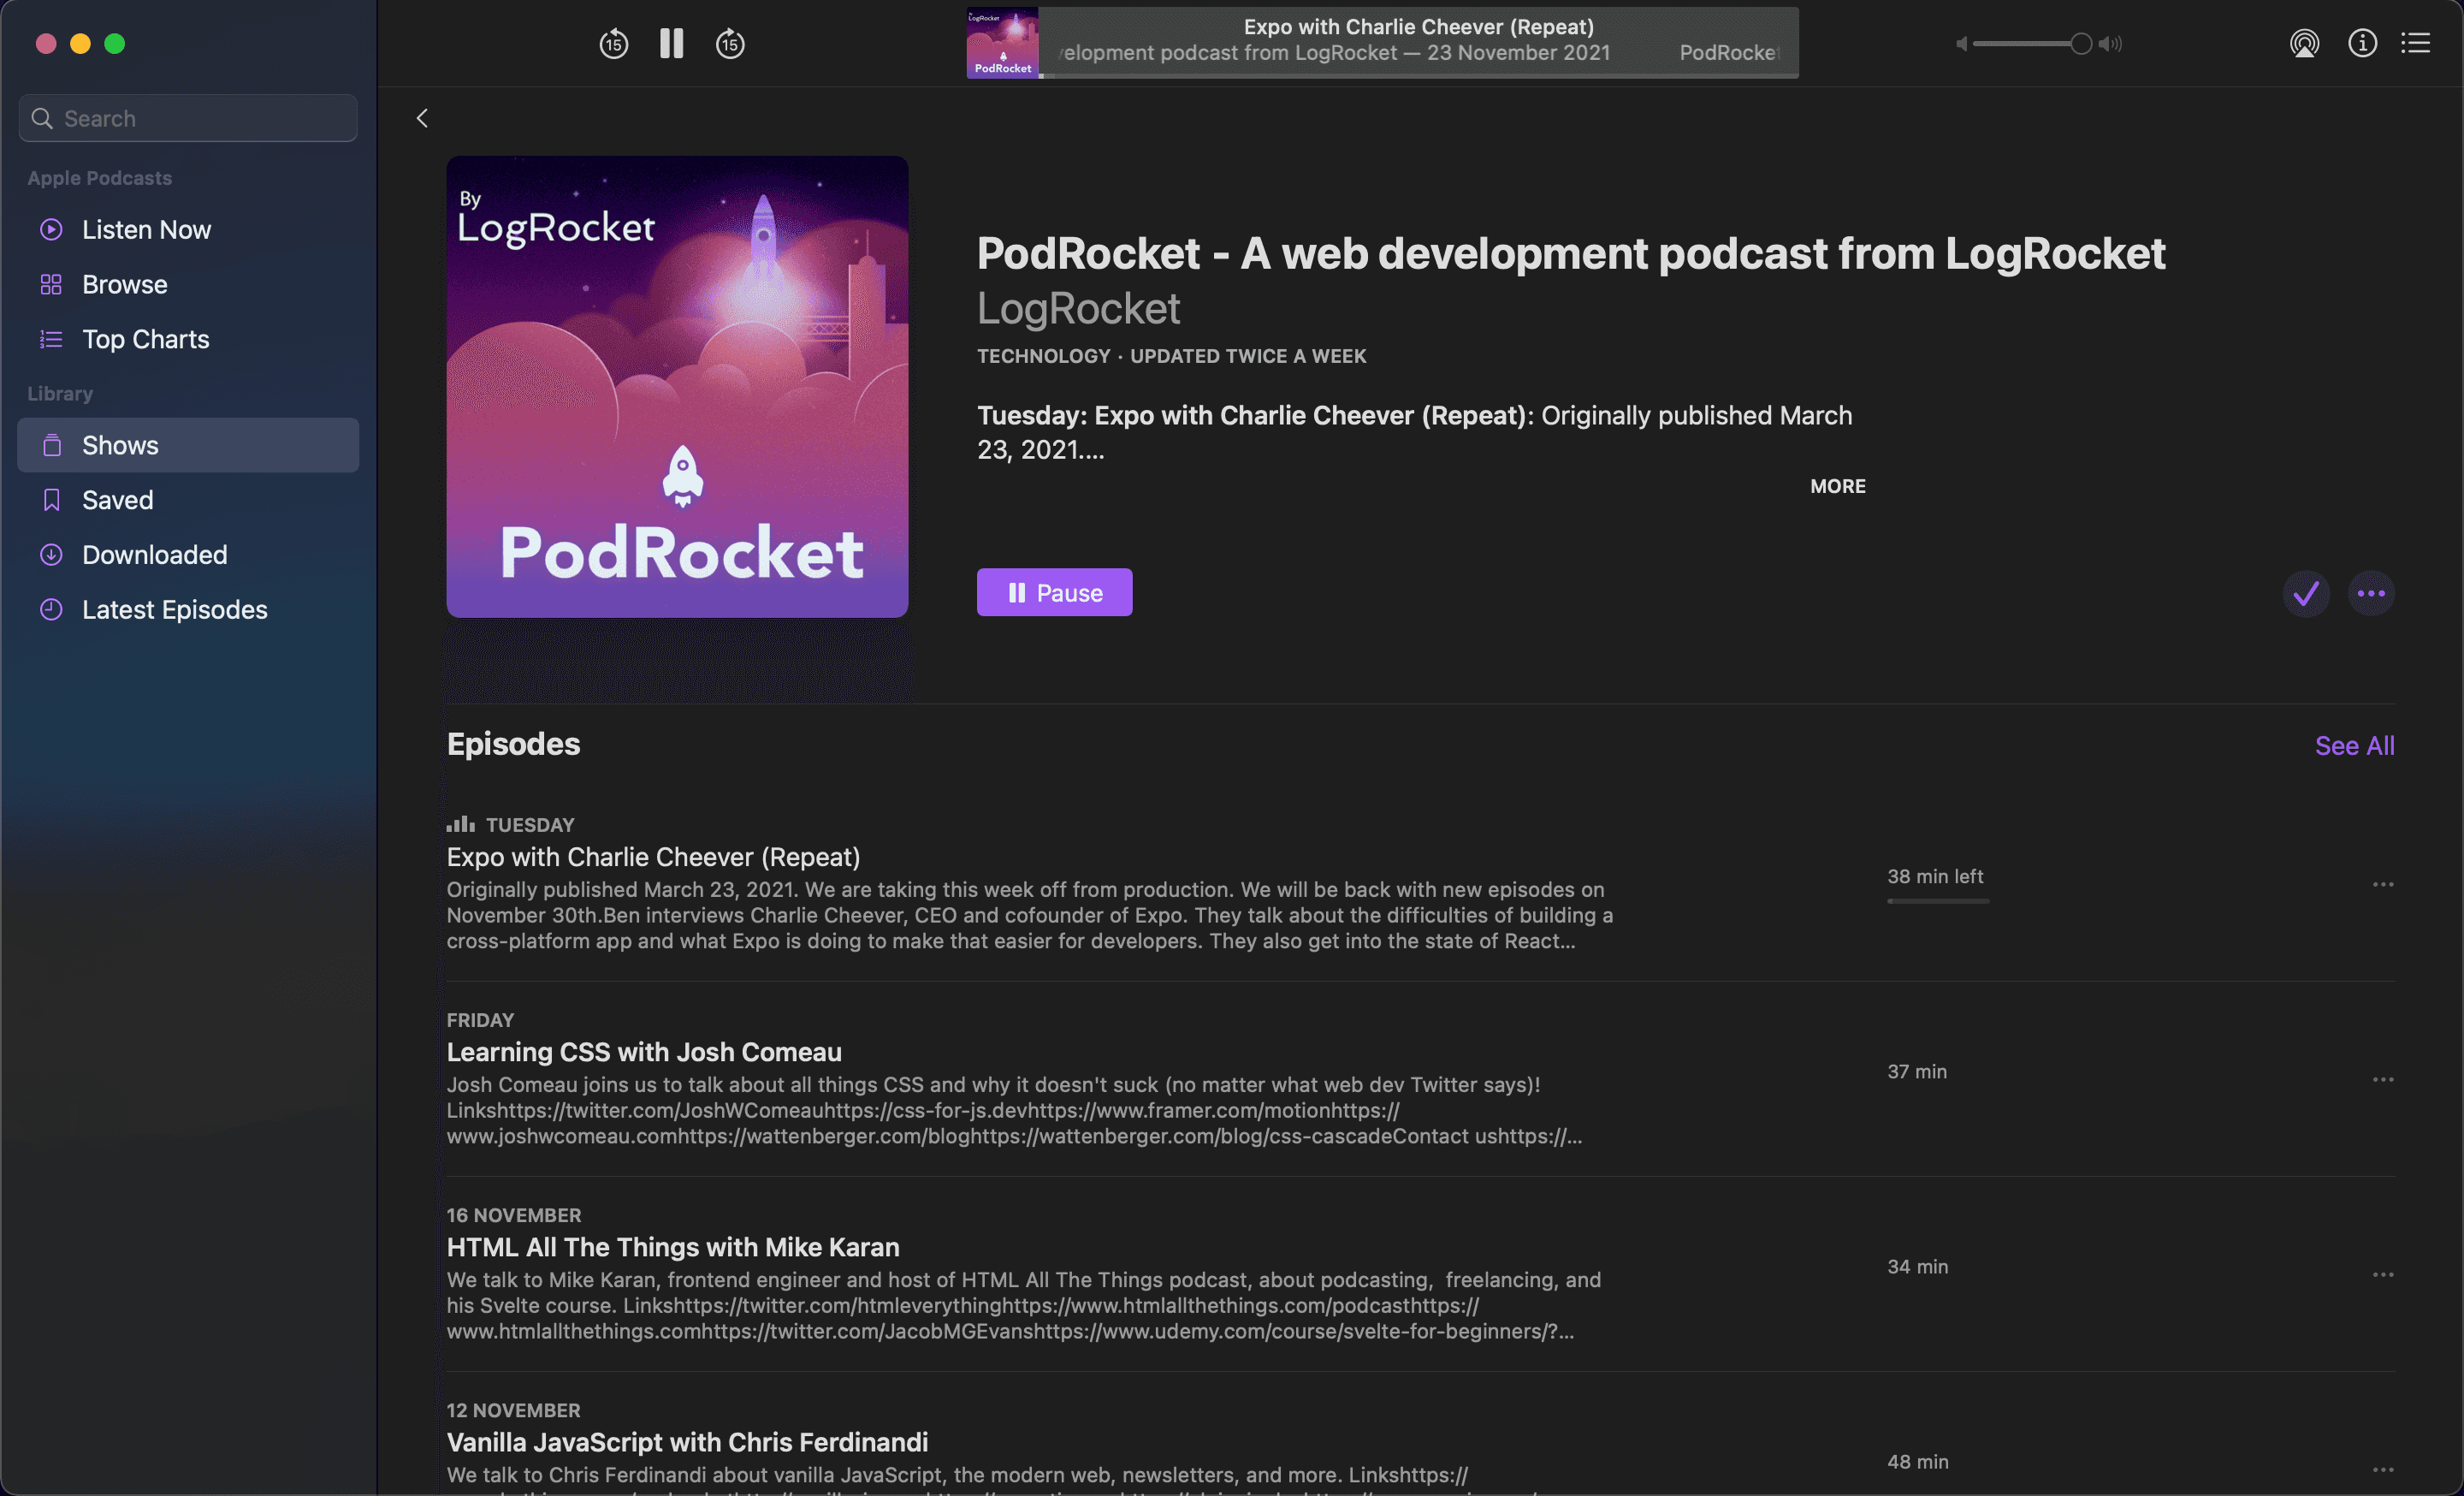This screenshot has width=2464, height=1496.
Task: Click the 34 min duration text
Action: (1917, 1266)
